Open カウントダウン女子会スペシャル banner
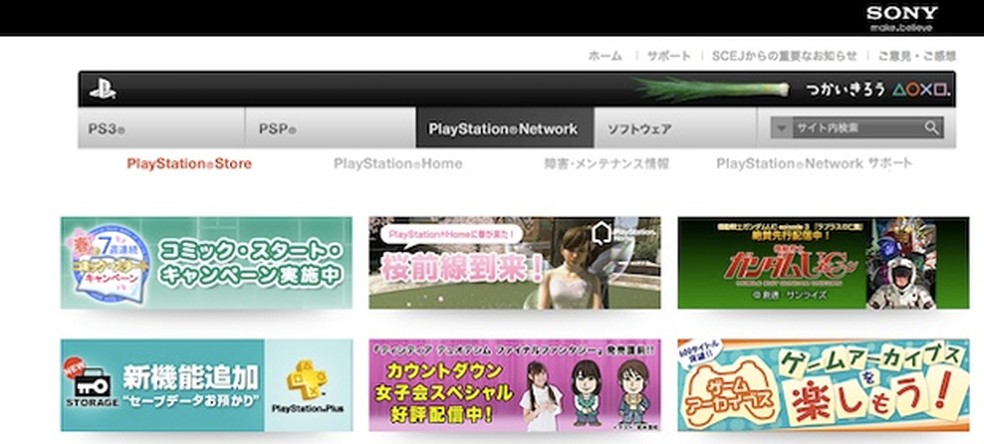Image resolution: width=984 pixels, height=444 pixels. pyautogui.click(x=515, y=385)
